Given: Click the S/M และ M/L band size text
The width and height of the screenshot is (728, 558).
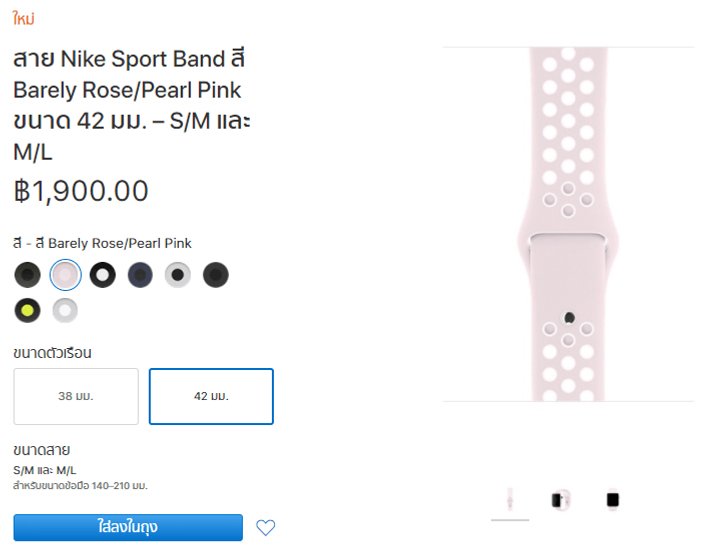Looking at the screenshot, I should [x=45, y=470].
